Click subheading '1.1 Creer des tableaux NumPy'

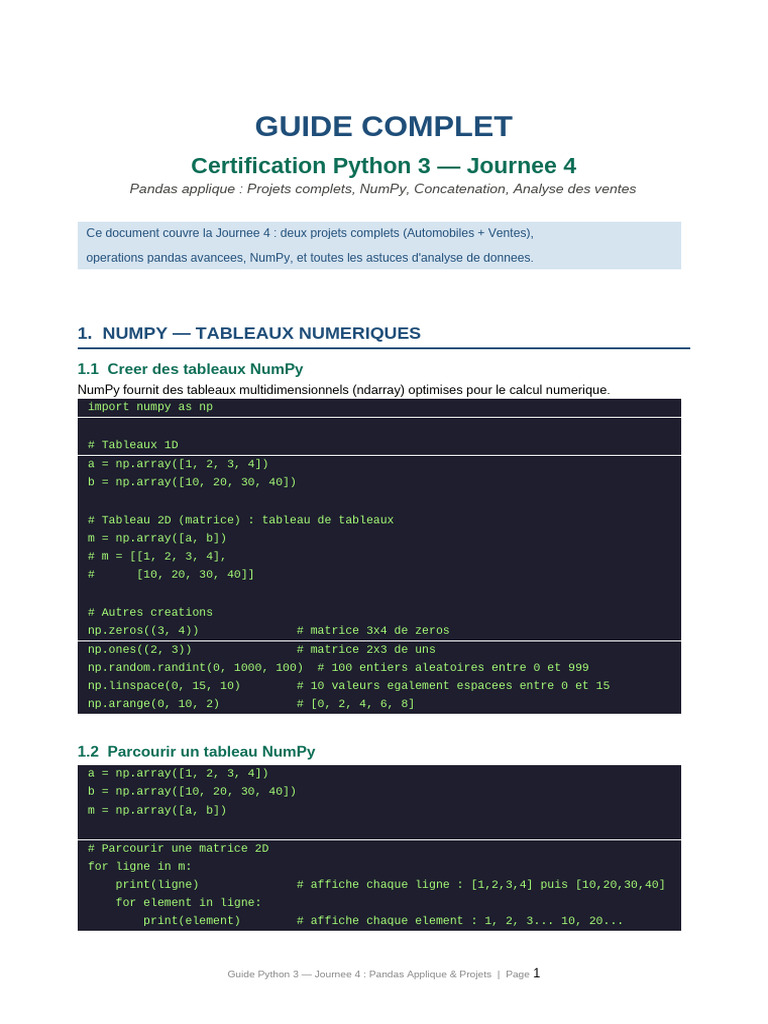190,369
